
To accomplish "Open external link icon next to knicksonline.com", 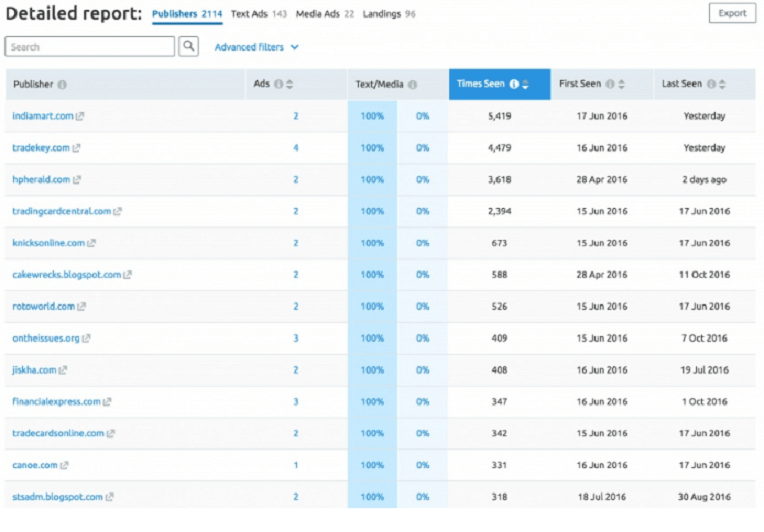I will 91,243.
